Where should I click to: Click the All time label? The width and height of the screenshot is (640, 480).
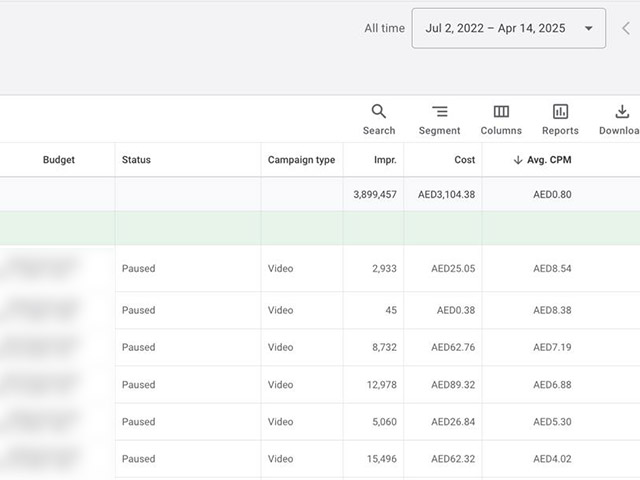384,28
